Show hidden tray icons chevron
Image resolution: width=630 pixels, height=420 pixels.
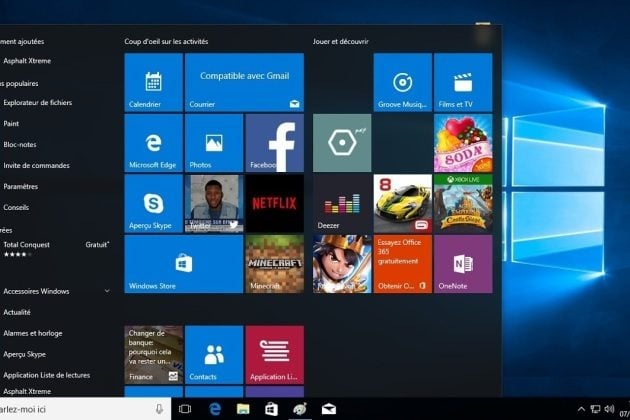click(581, 409)
